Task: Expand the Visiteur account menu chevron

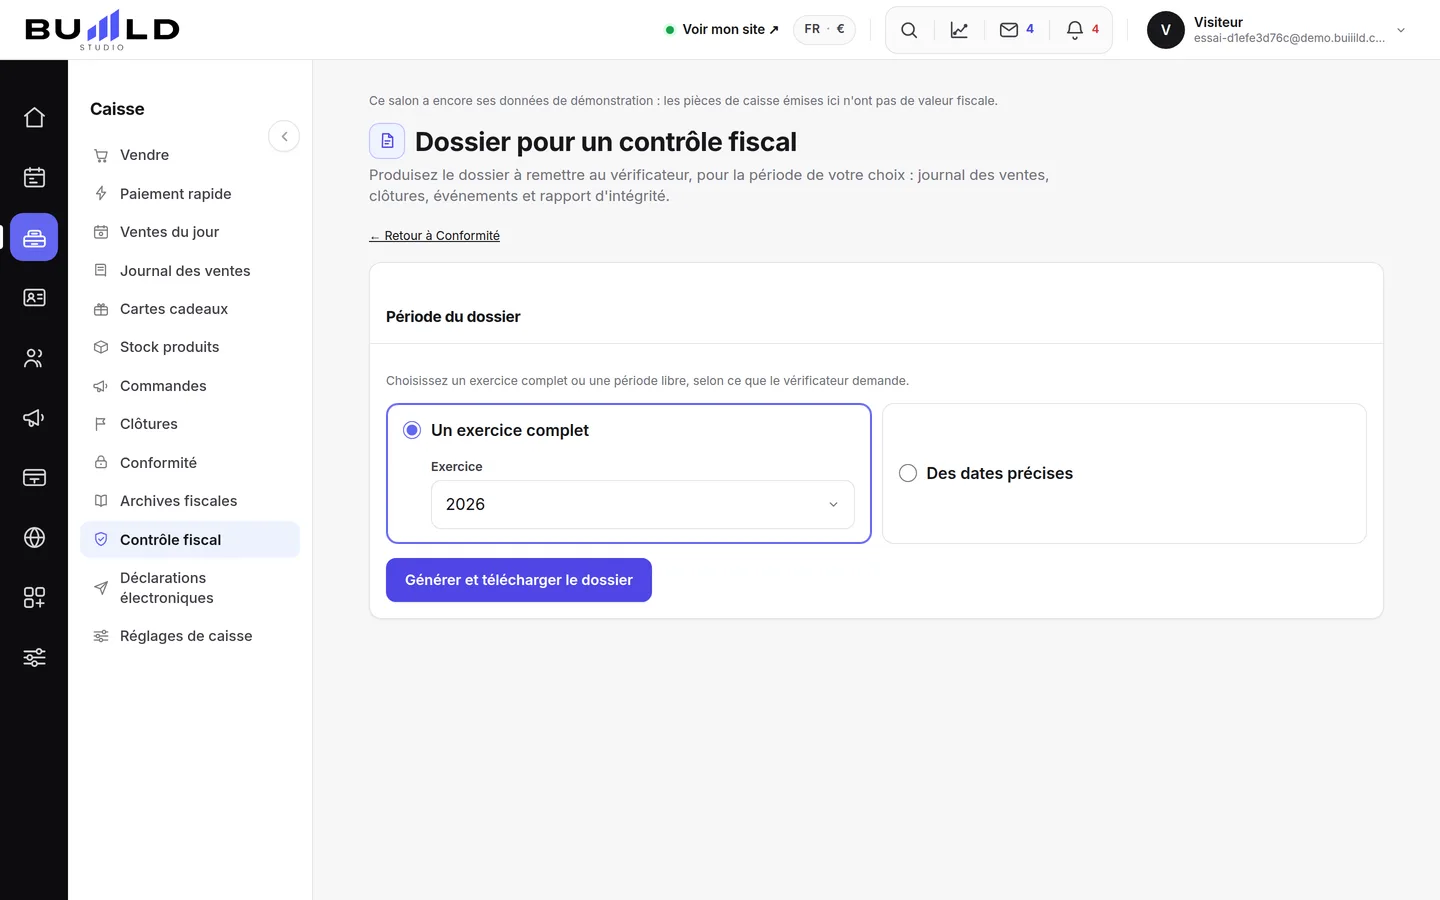Action: pyautogui.click(x=1401, y=30)
